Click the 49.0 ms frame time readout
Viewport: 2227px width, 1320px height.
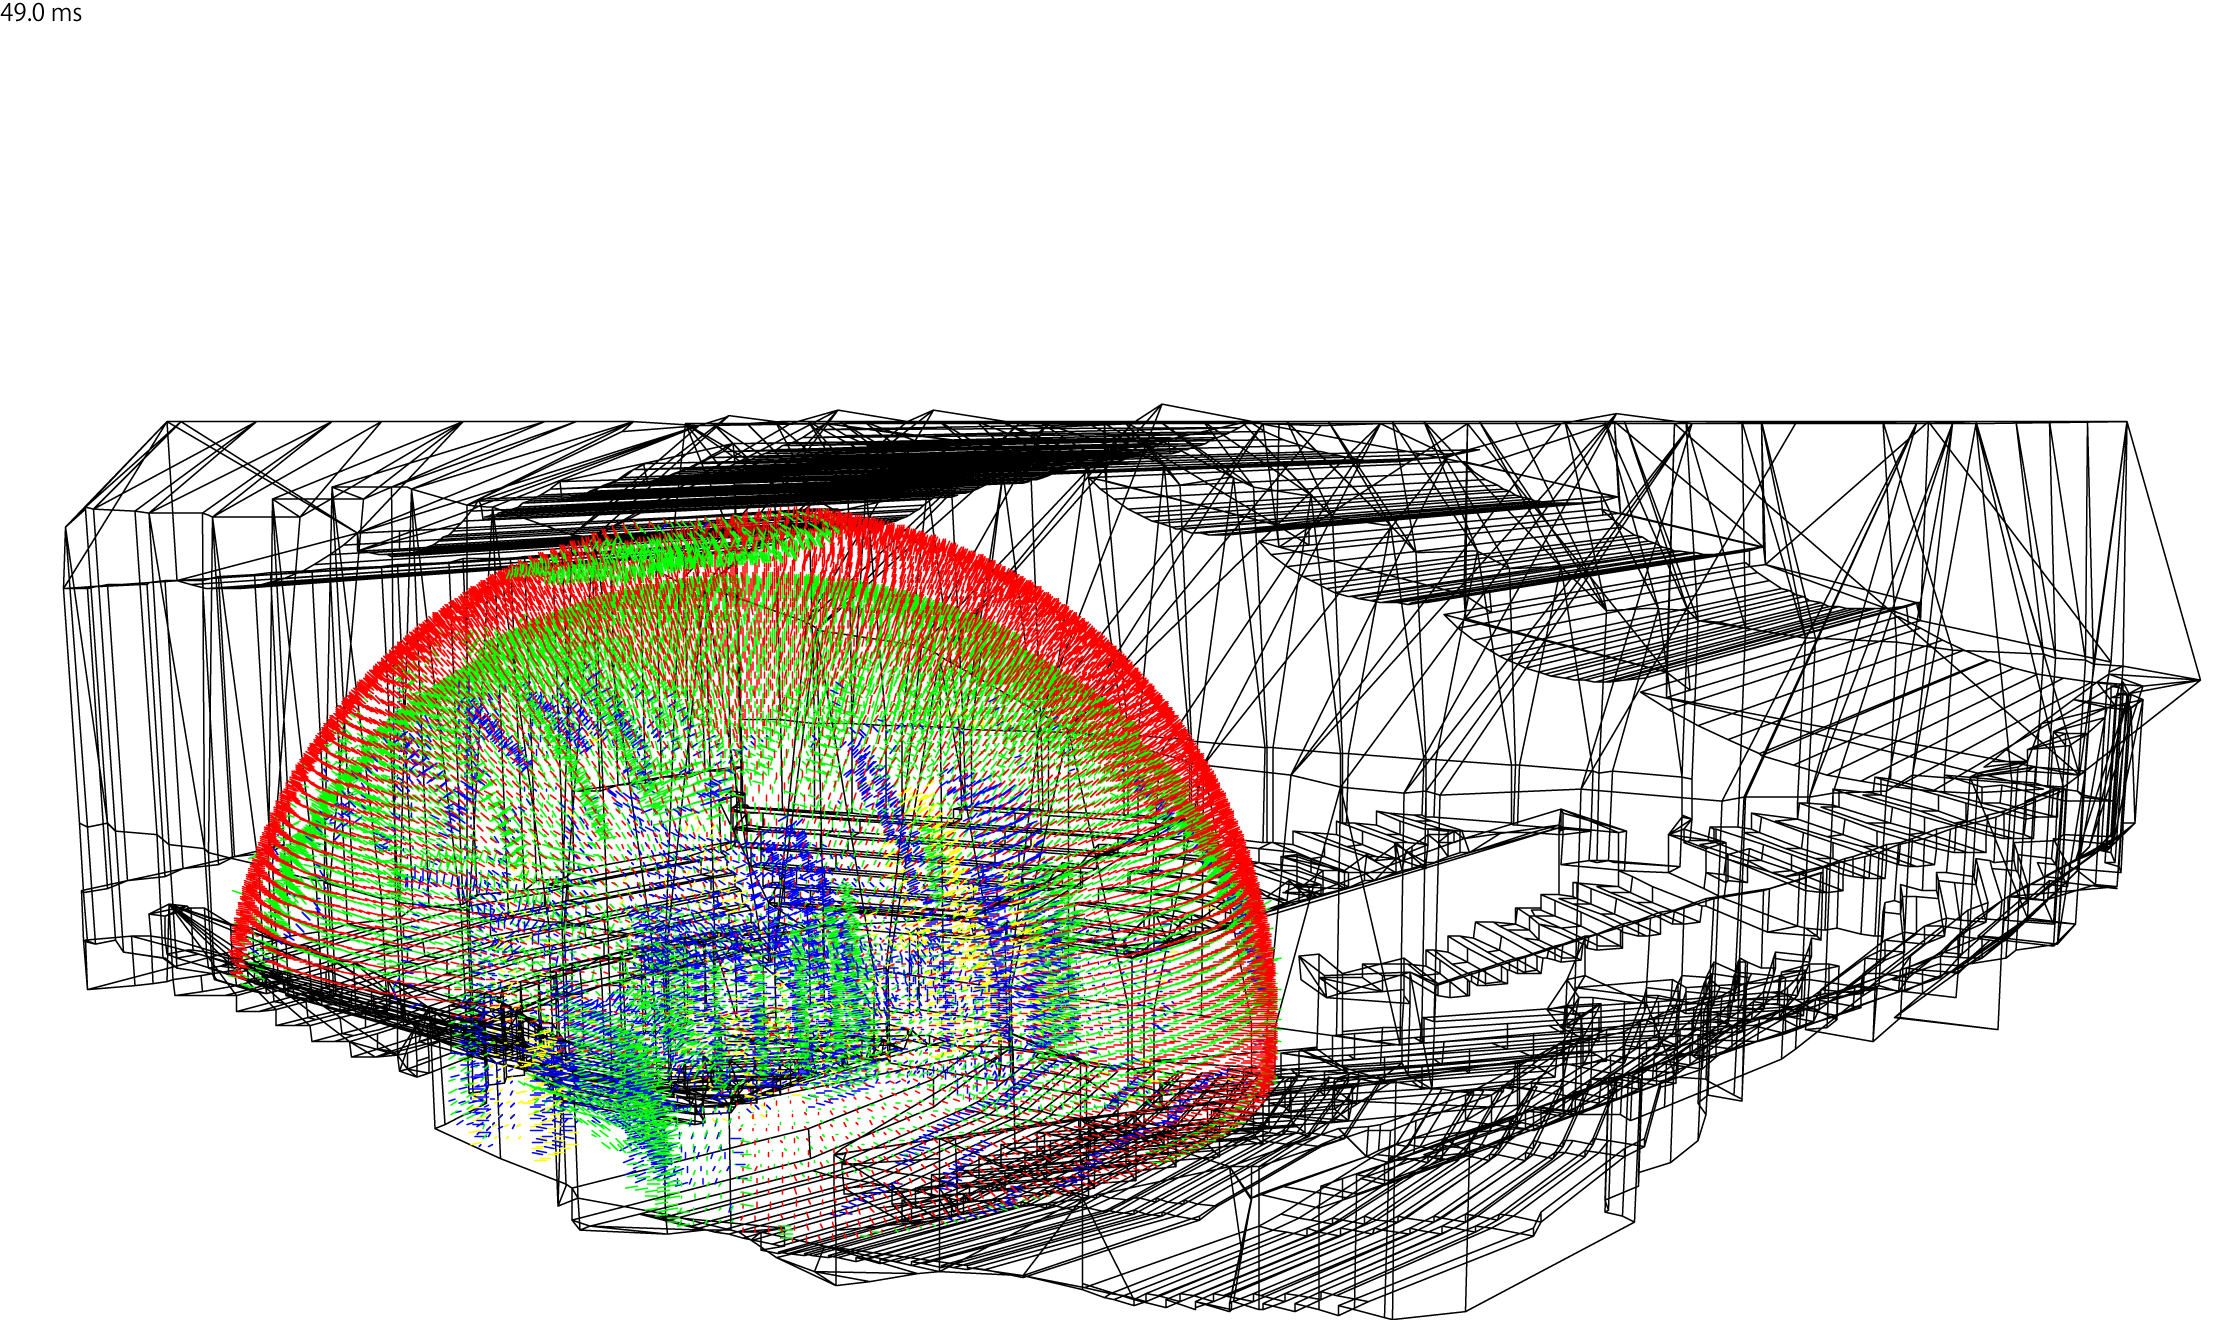tap(43, 14)
